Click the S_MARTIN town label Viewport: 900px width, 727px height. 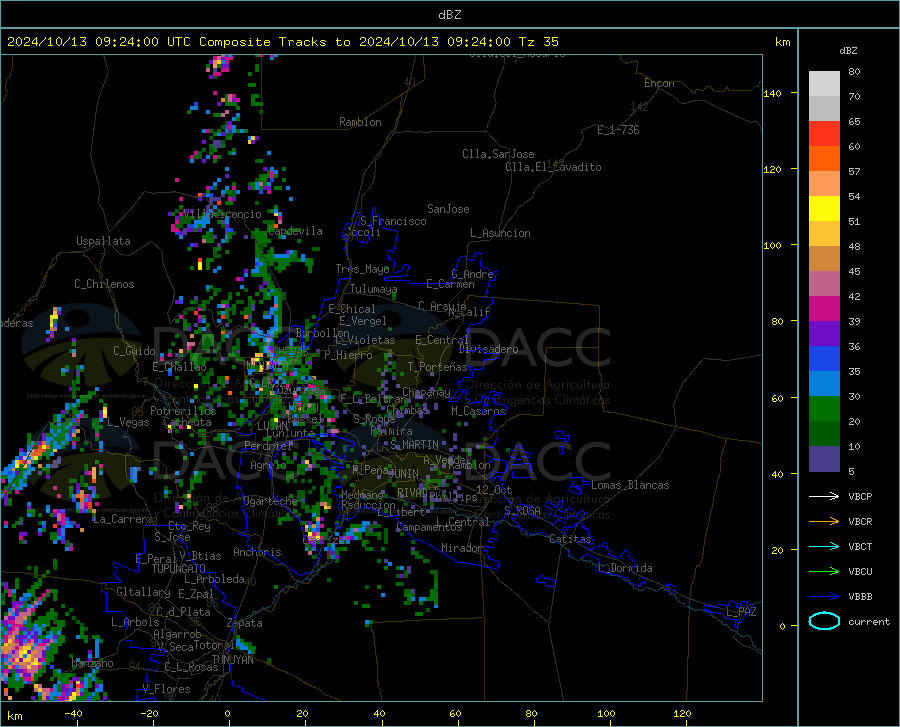click(x=414, y=445)
